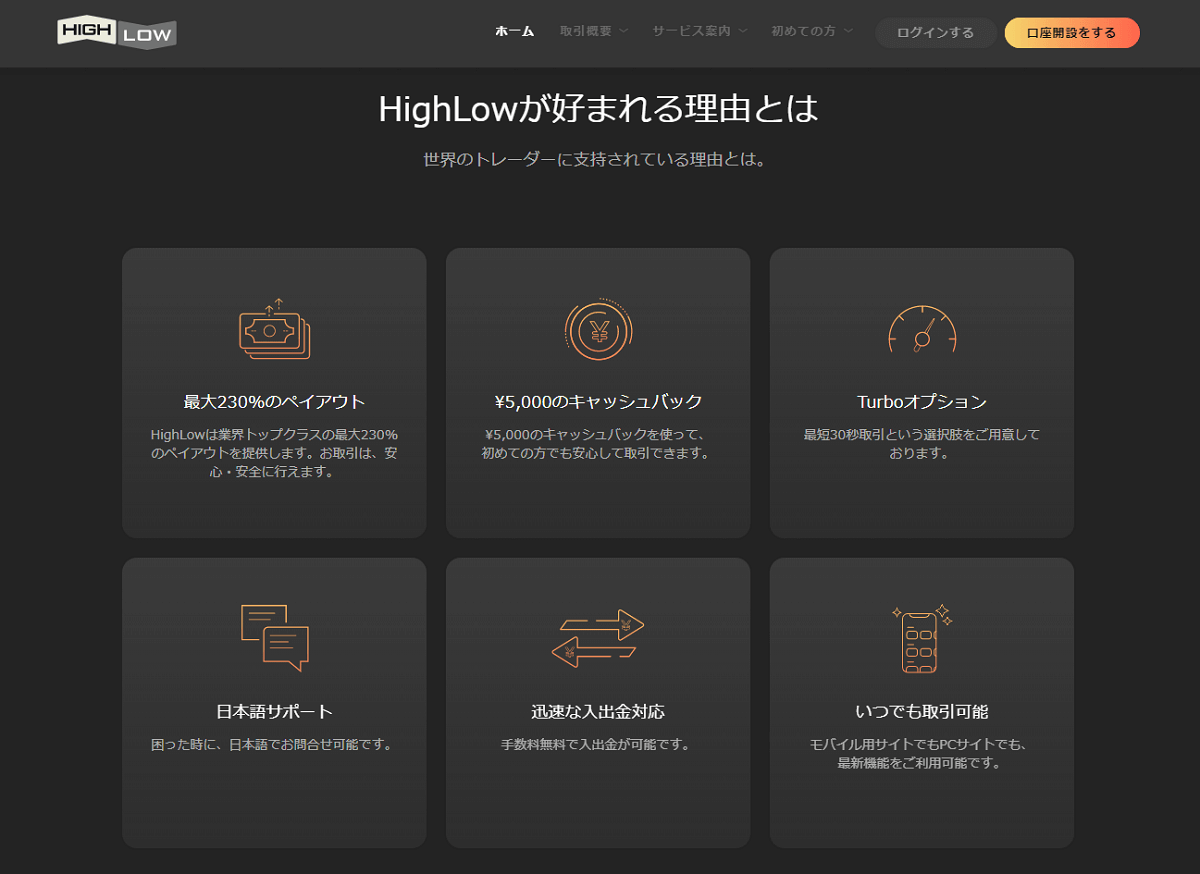
Task: Open the サービス案内 menu
Action: [x=691, y=31]
